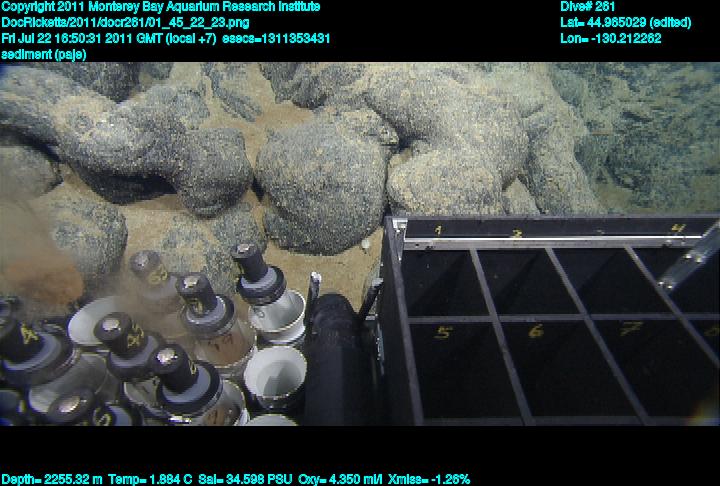
Task: Select the Lon= -130.212262 readout
Action: [x=611, y=38]
